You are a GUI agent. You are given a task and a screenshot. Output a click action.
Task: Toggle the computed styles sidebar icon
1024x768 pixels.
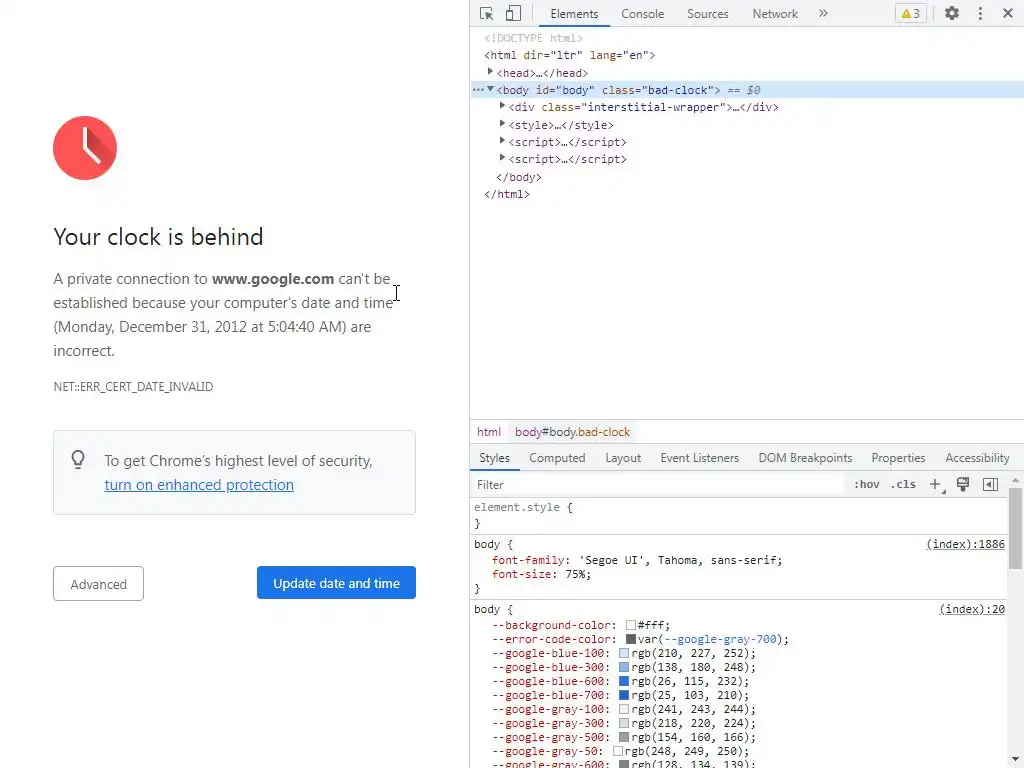click(x=990, y=485)
